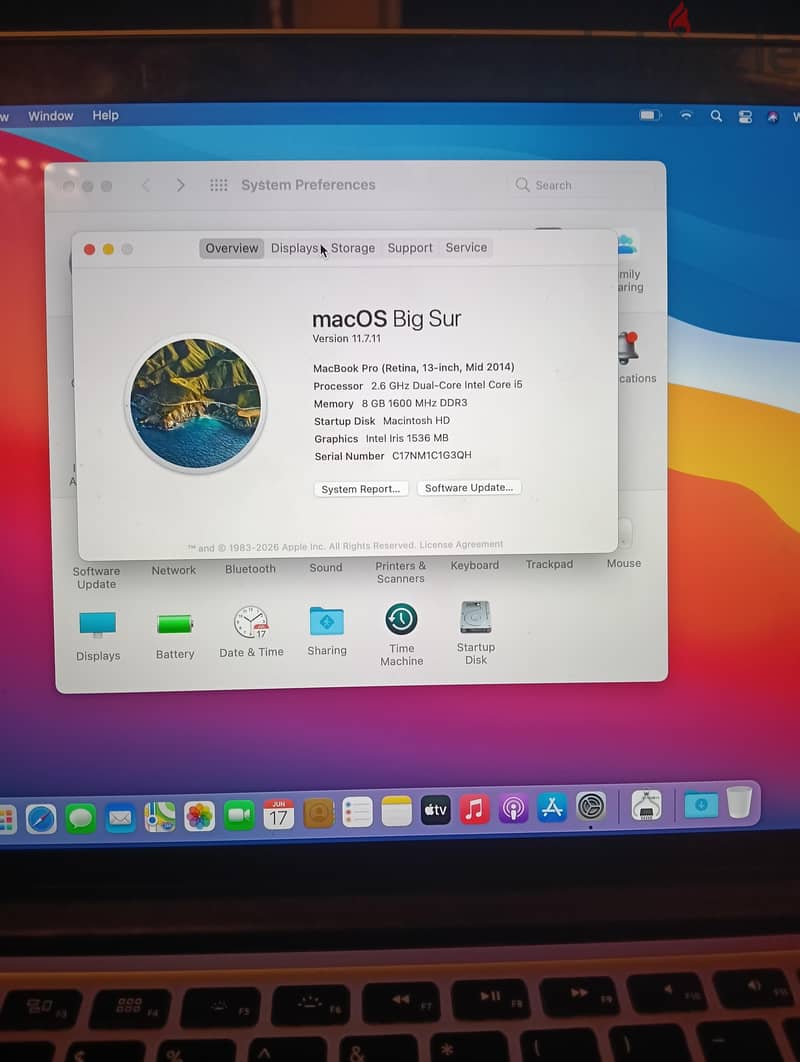Open Trash in the Dock
This screenshot has height=1062, width=800.
tap(739, 803)
